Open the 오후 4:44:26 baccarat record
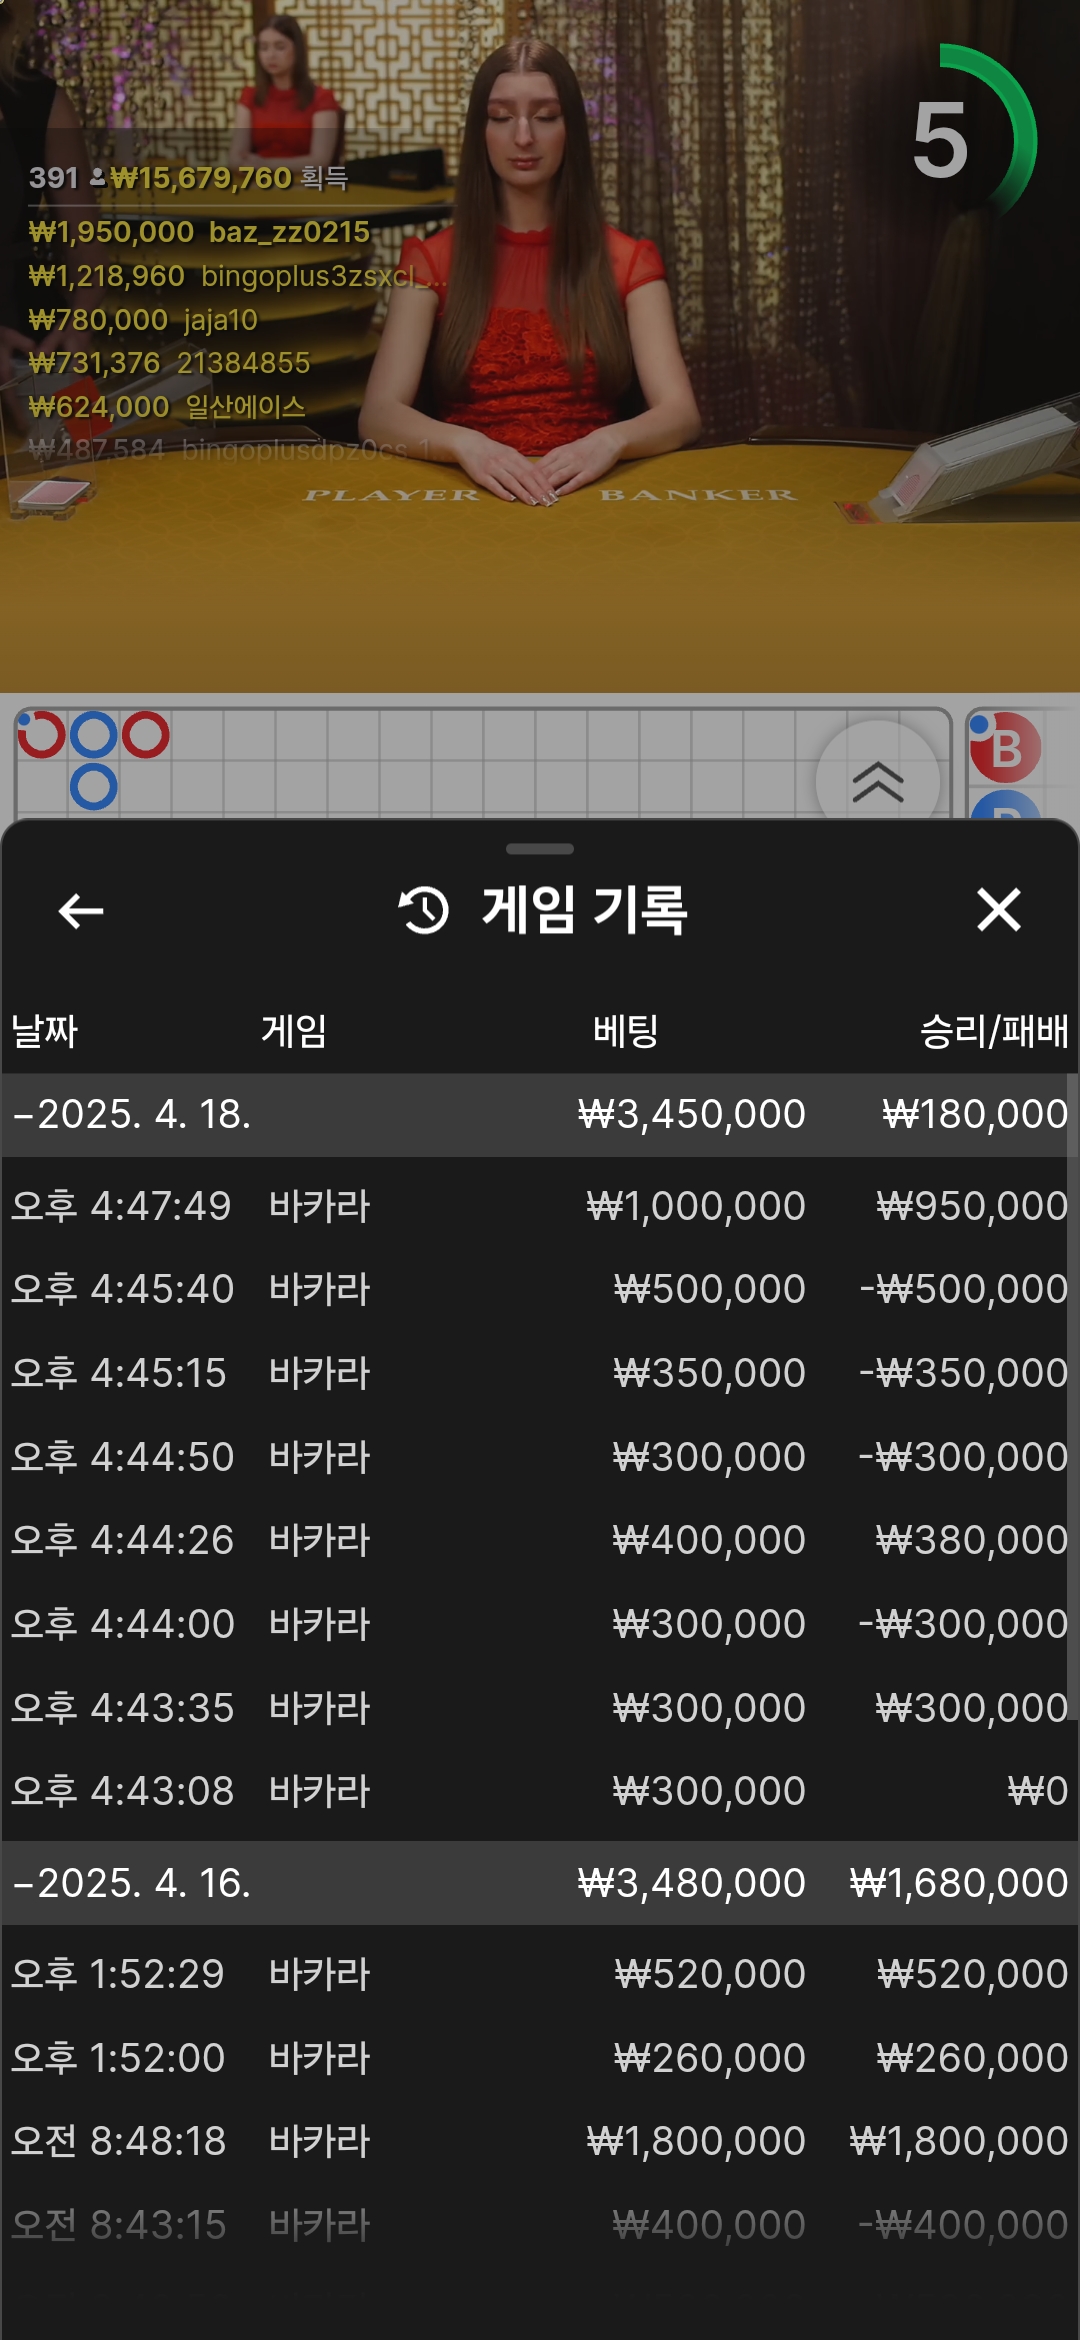This screenshot has width=1080, height=2340. click(x=540, y=1540)
